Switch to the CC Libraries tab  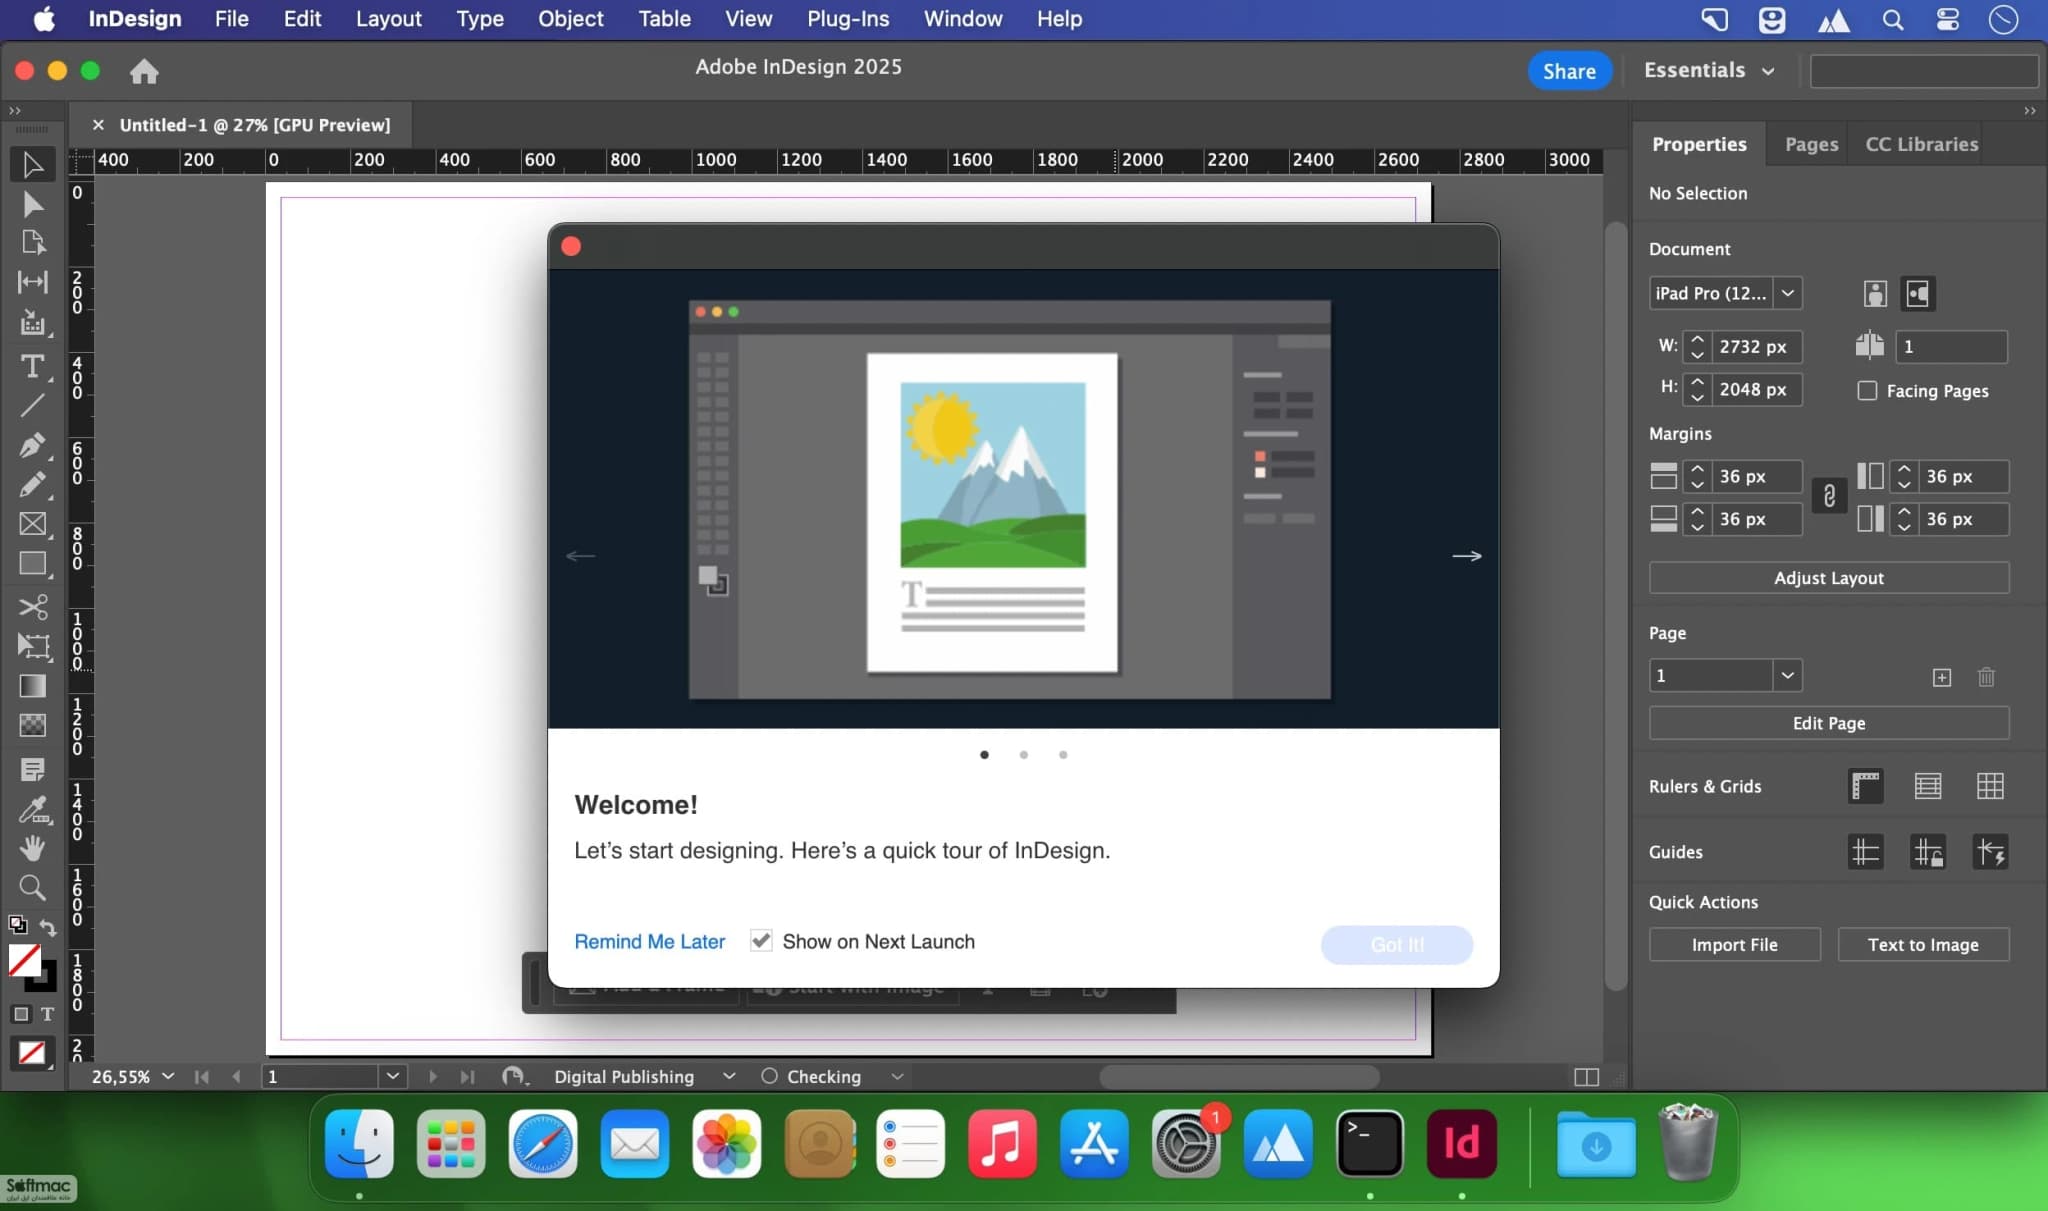1922,144
